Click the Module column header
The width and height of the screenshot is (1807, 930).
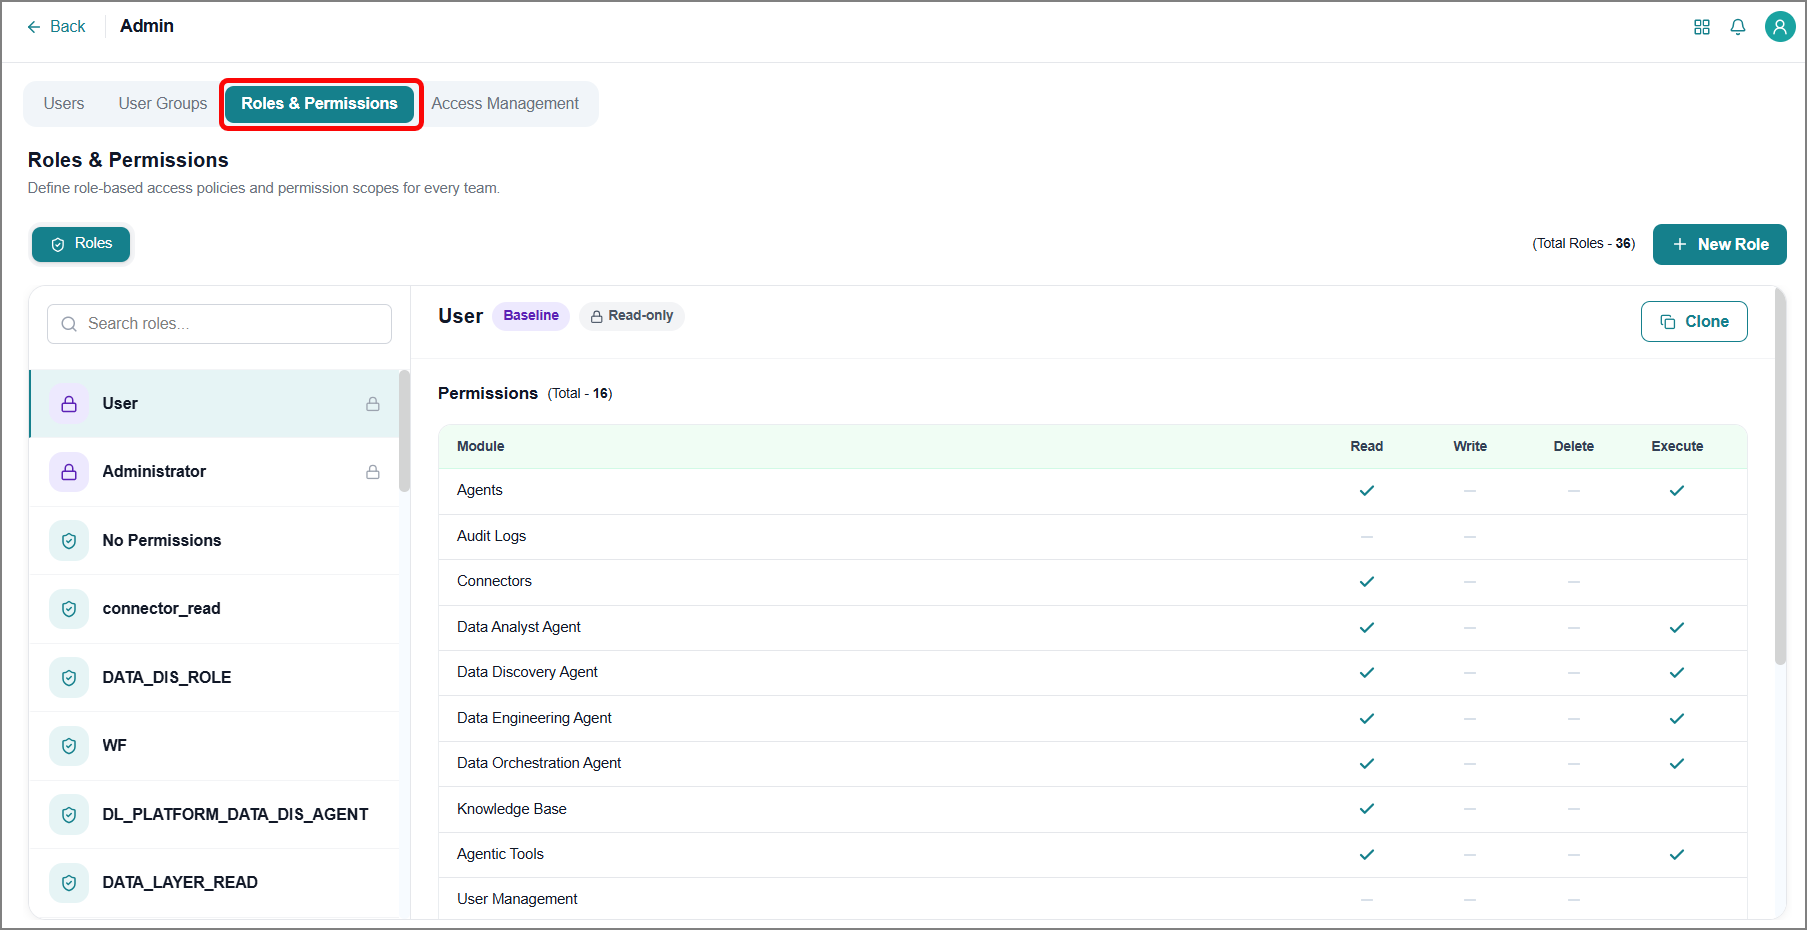[481, 447]
